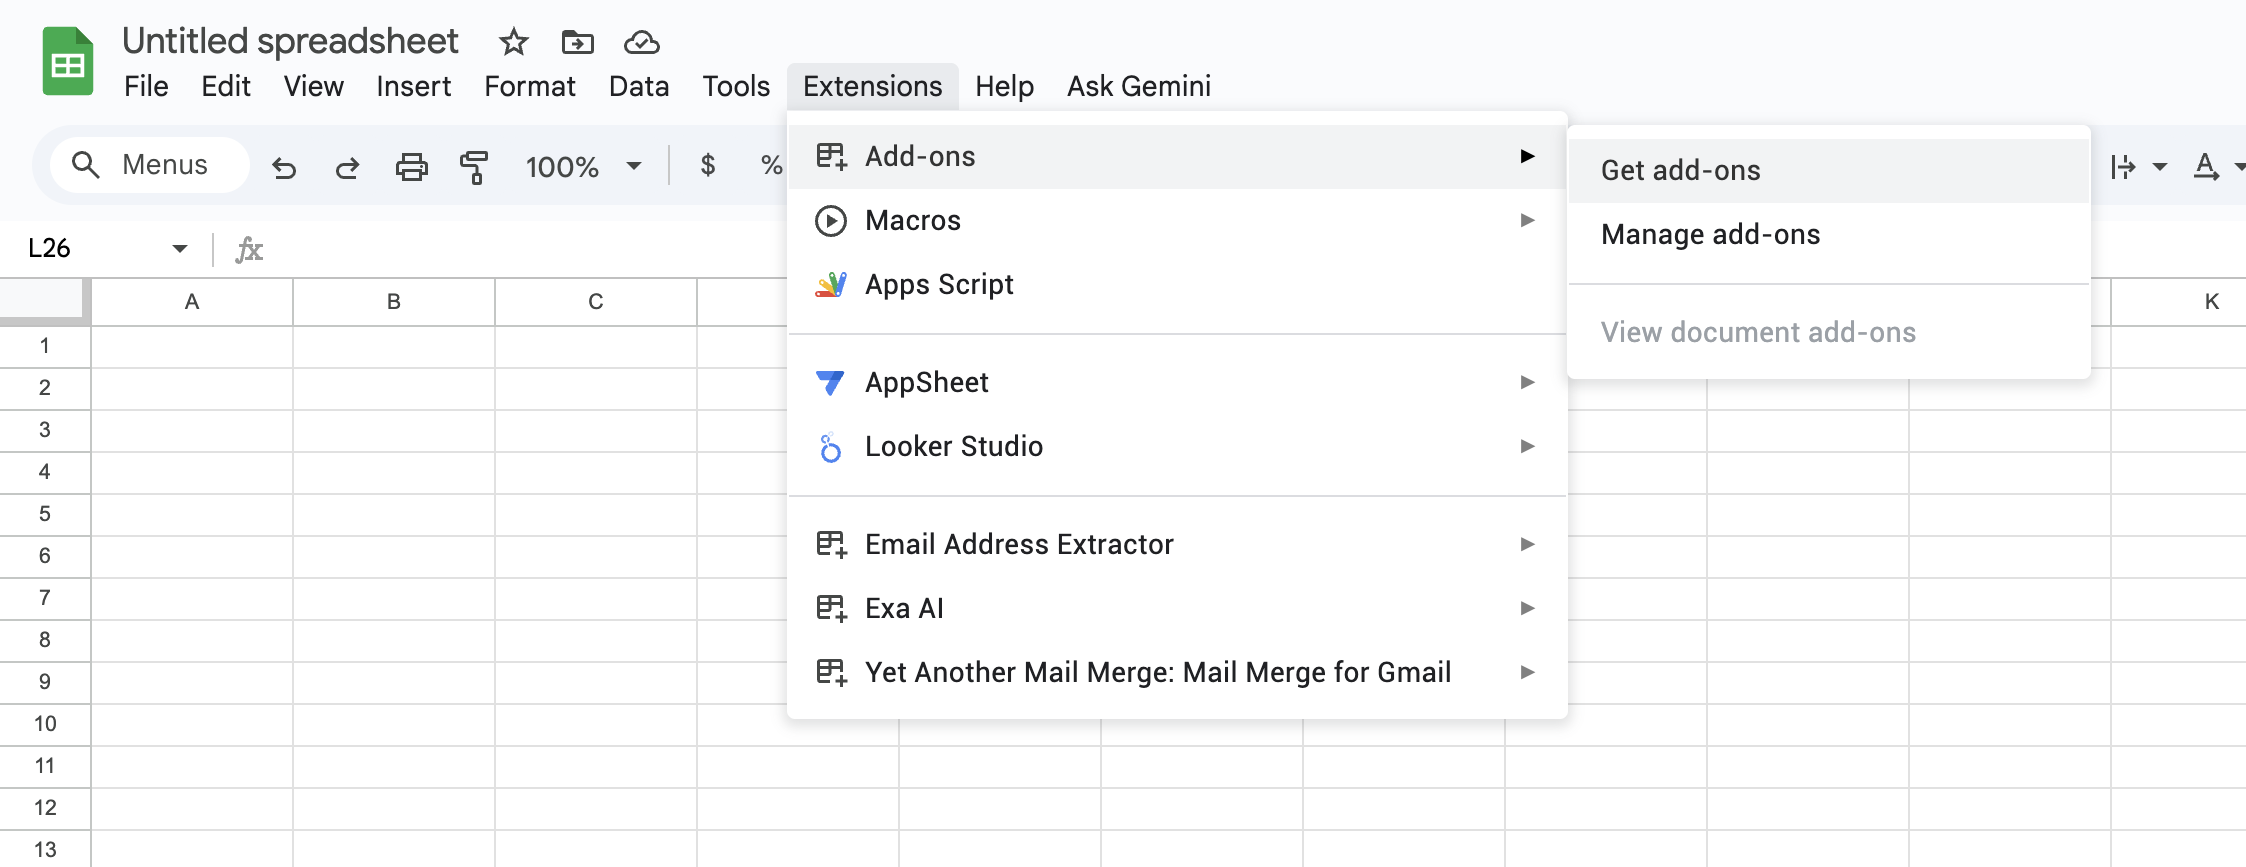2246x867 pixels.
Task: Open the Google Sheets home logo
Action: click(x=68, y=62)
